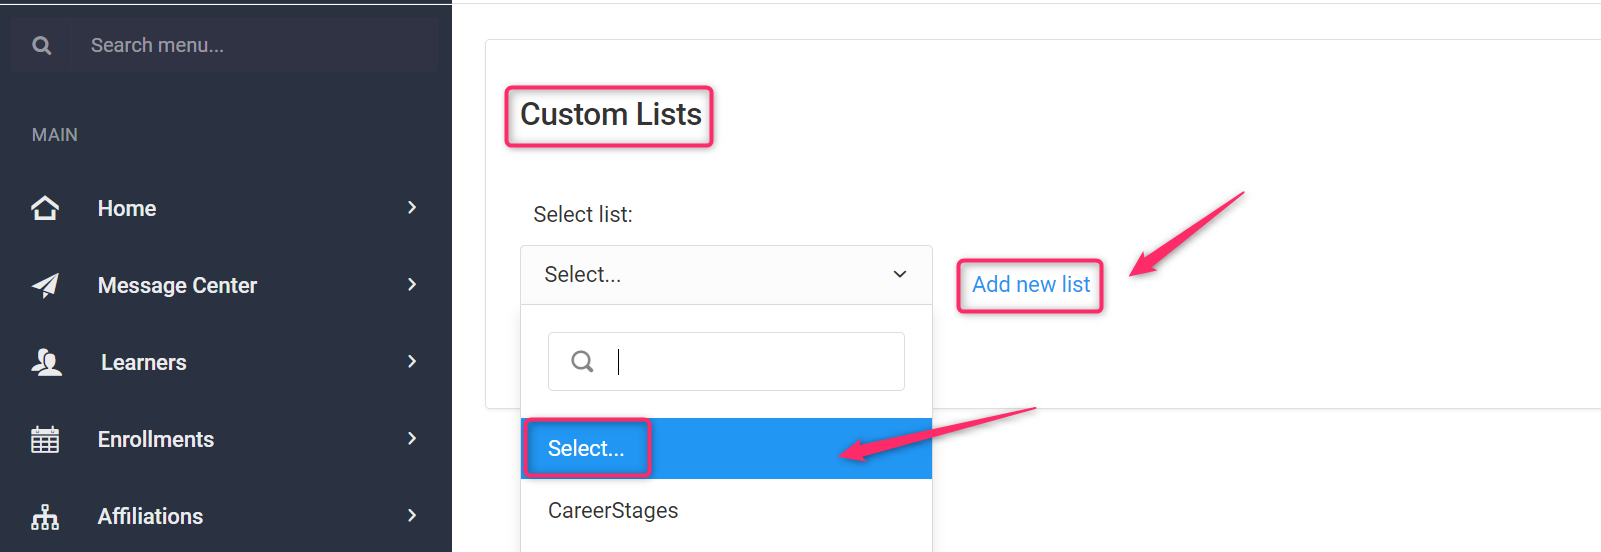Open Message Center from the sidebar

pyautogui.click(x=177, y=285)
